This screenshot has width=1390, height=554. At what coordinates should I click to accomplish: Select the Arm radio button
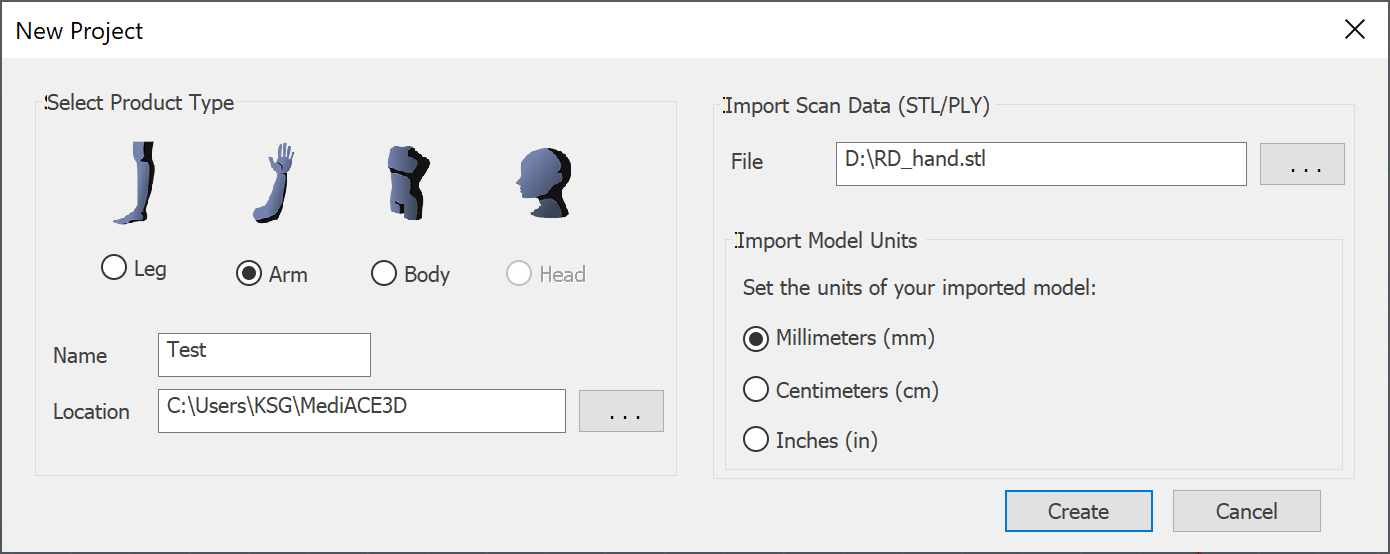point(272,274)
